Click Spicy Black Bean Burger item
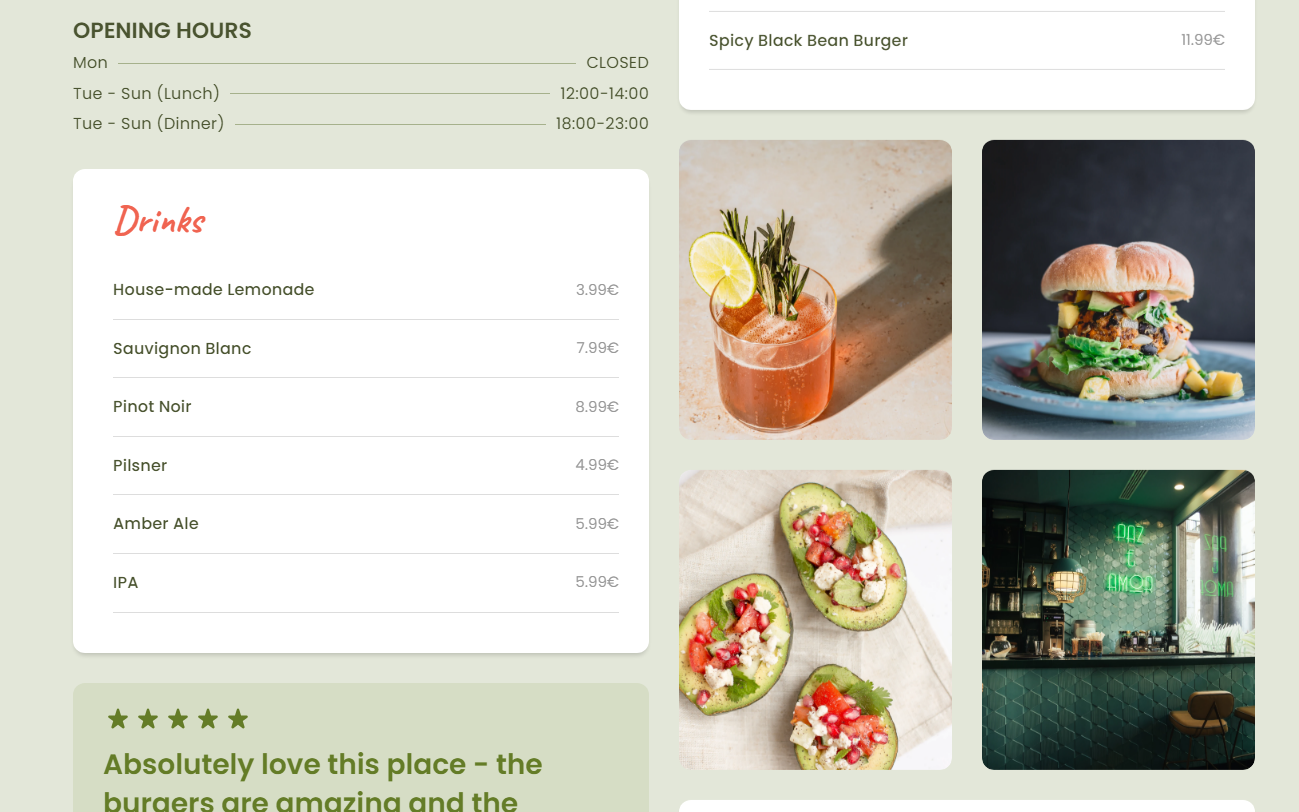This screenshot has width=1299, height=812. click(x=967, y=41)
